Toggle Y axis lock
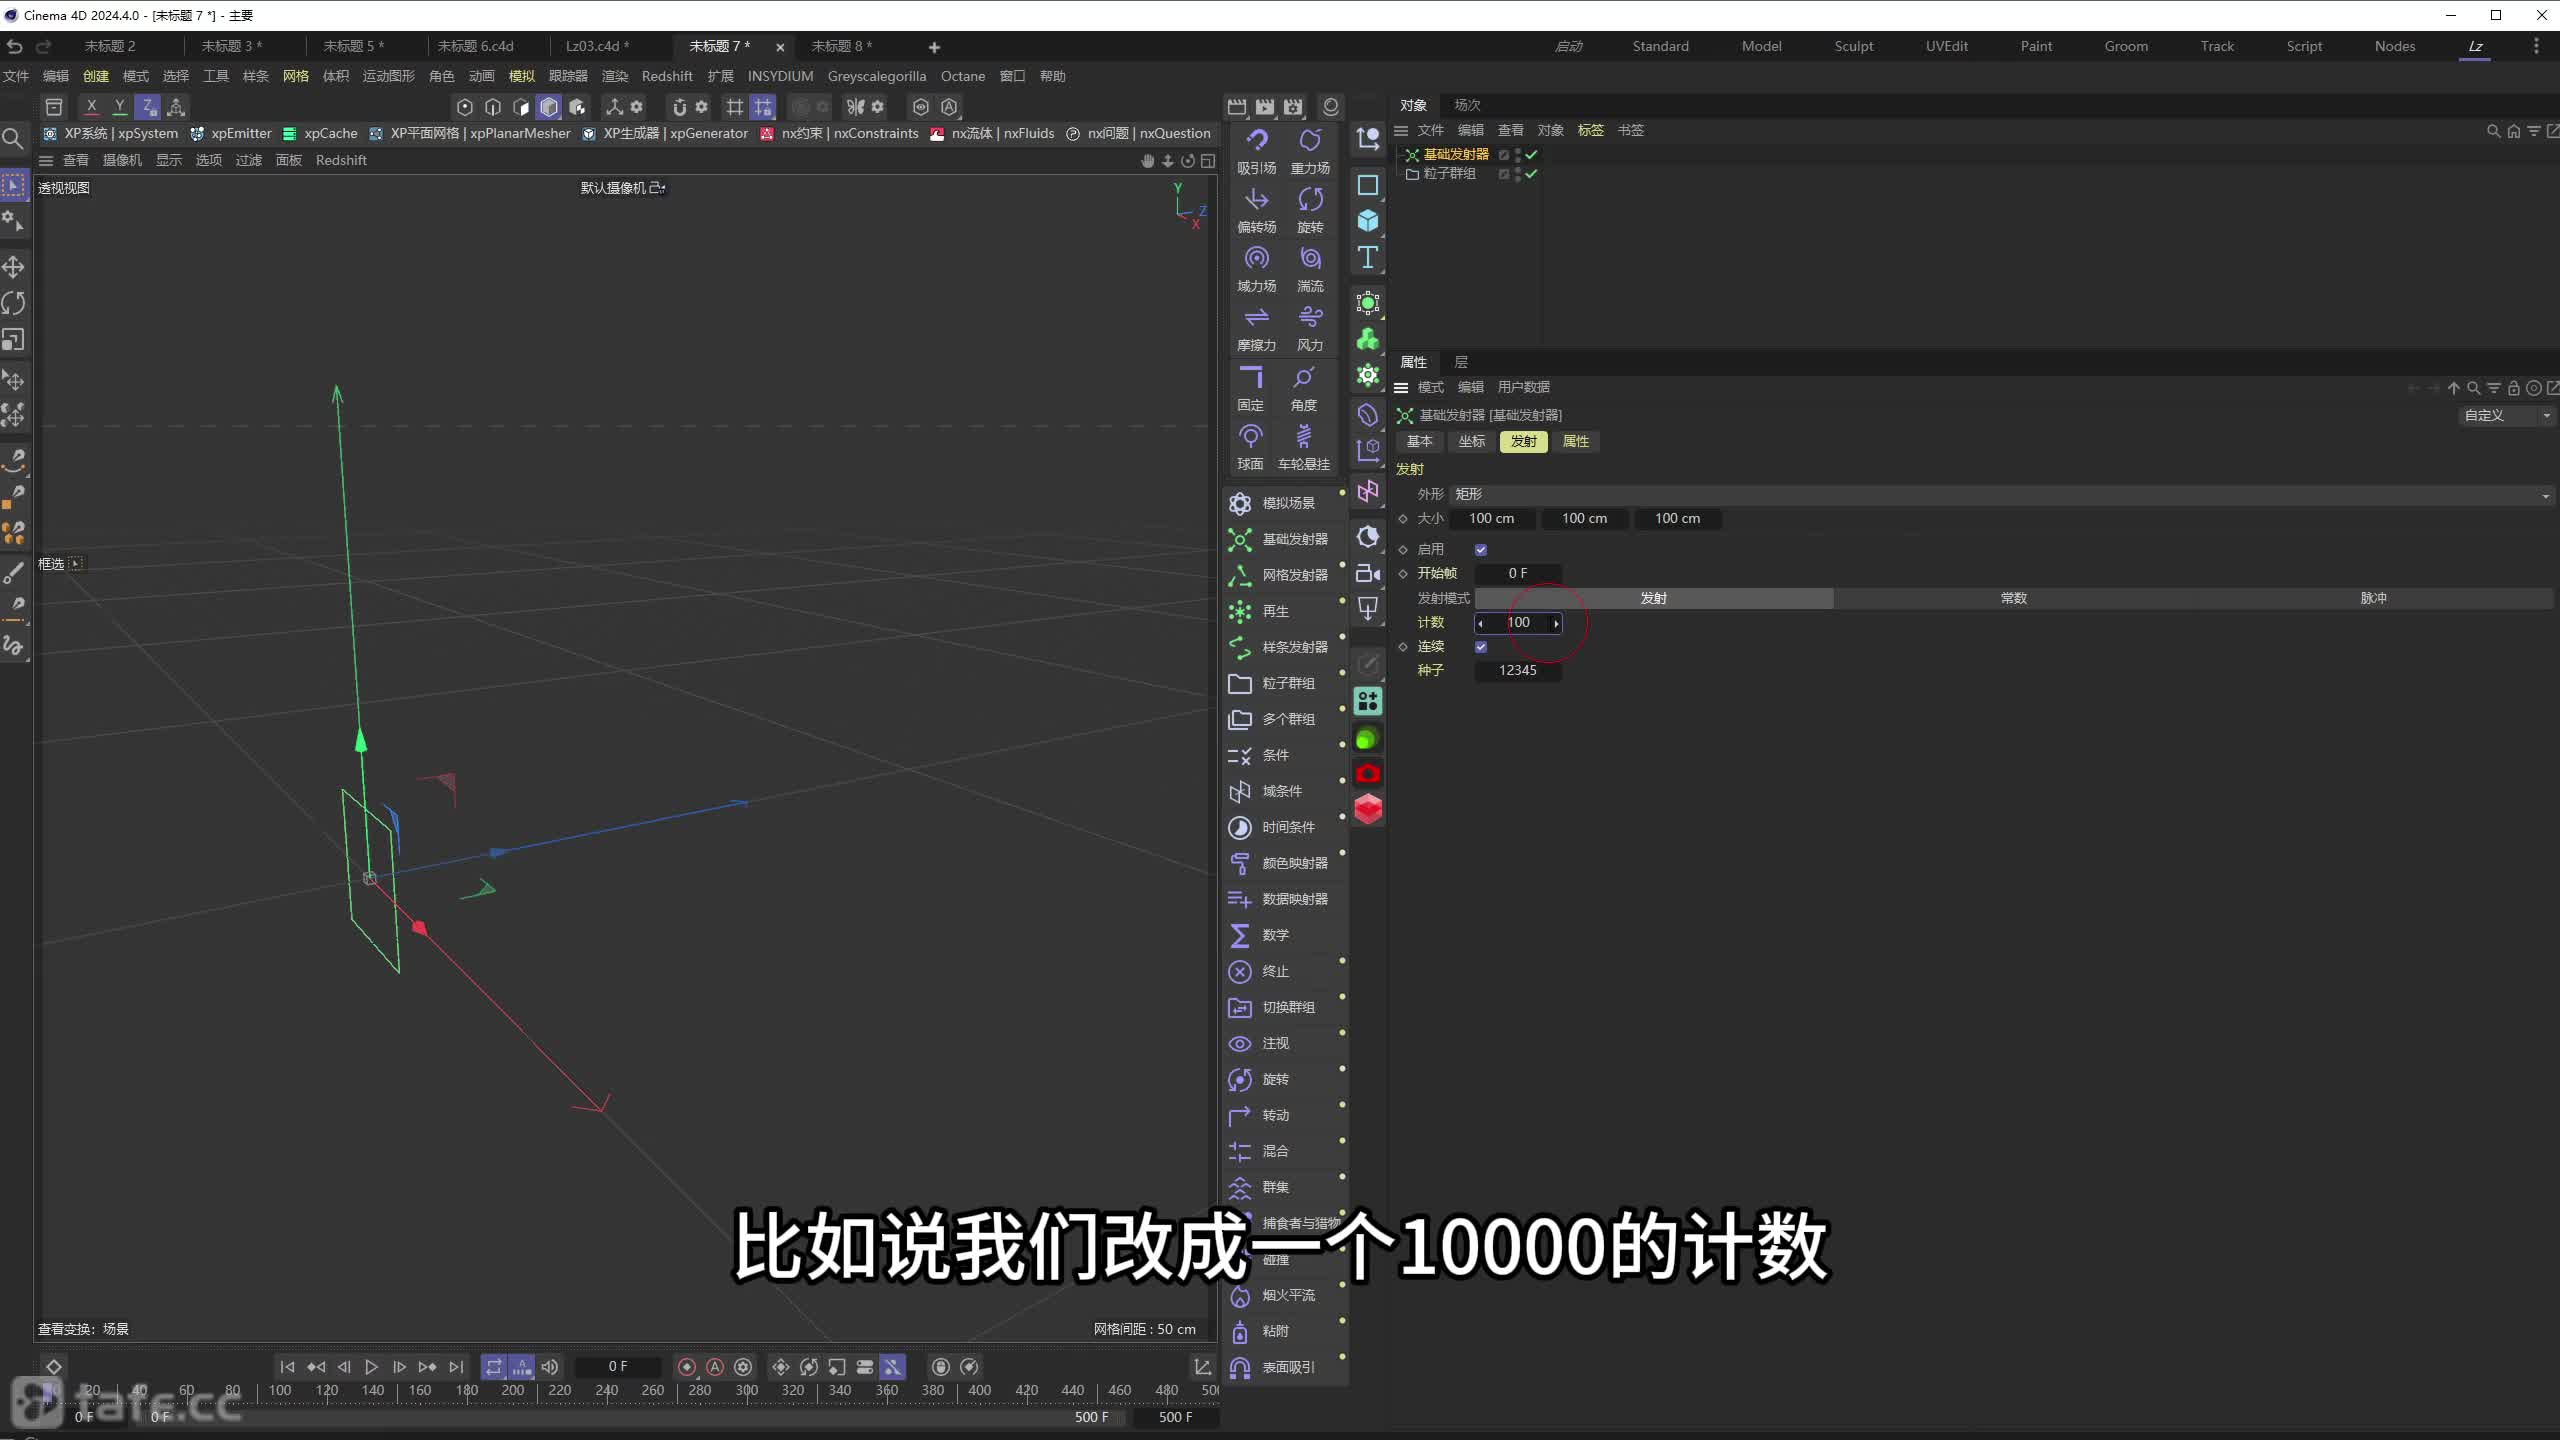The image size is (2560, 1440). click(120, 106)
